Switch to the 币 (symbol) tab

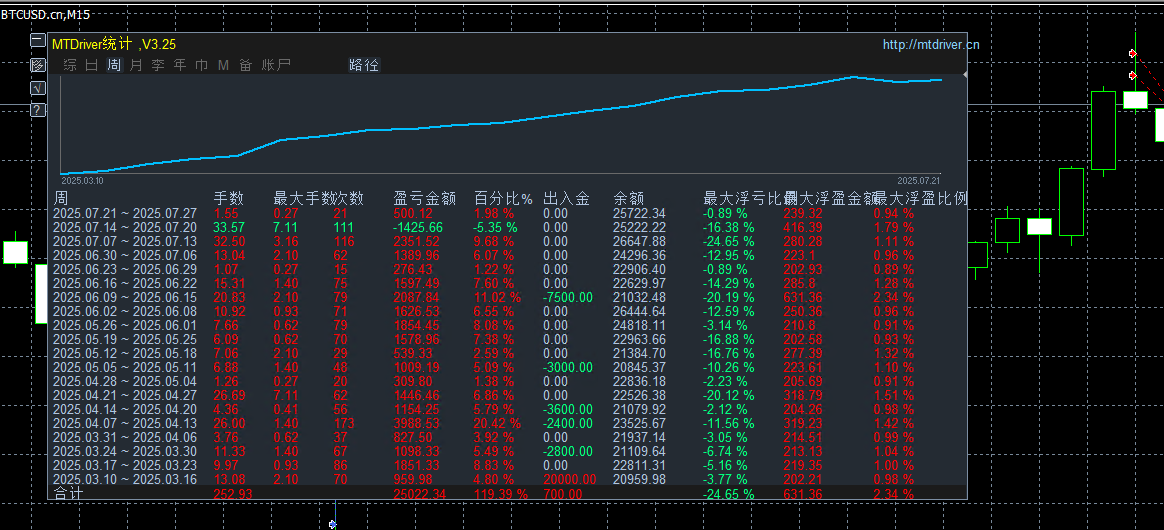click(201, 65)
